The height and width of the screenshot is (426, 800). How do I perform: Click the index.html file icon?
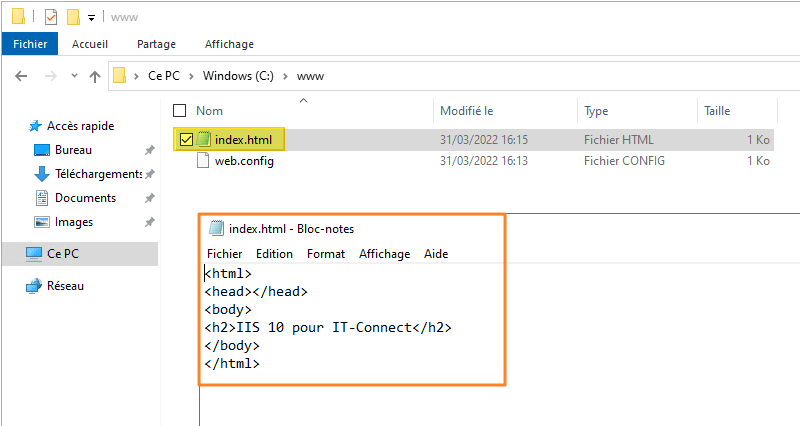(204, 139)
